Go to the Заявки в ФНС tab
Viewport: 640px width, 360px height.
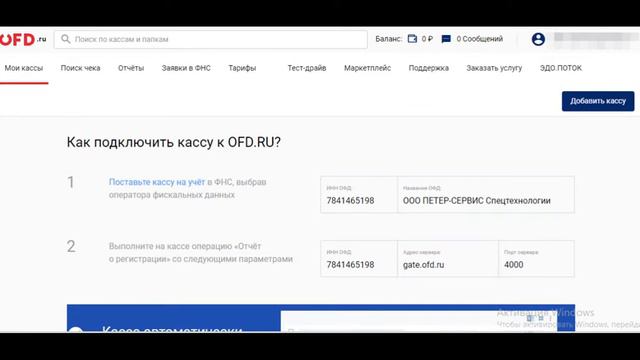coord(186,68)
